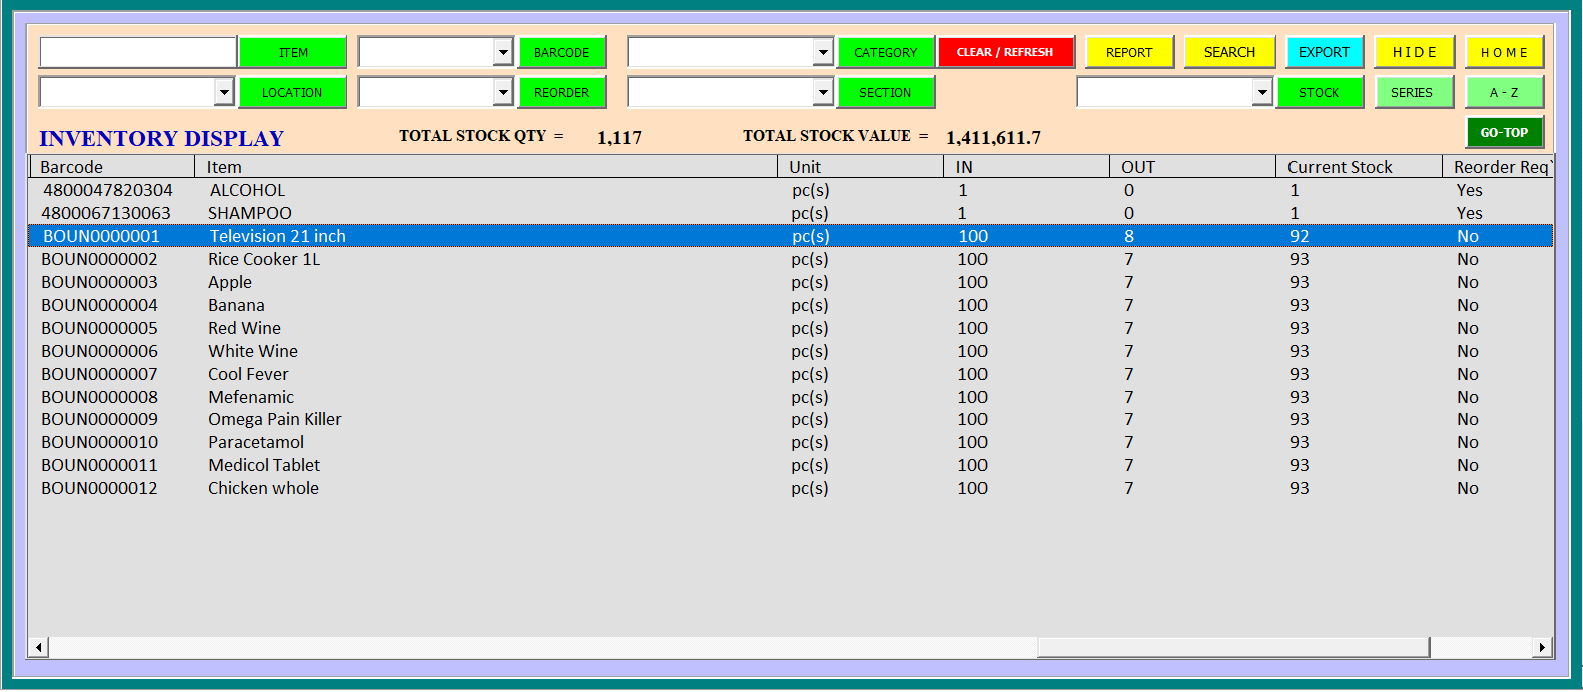This screenshot has width=1583, height=692.
Task: Select the Omega Pain Killer row
Action: (x=790, y=419)
